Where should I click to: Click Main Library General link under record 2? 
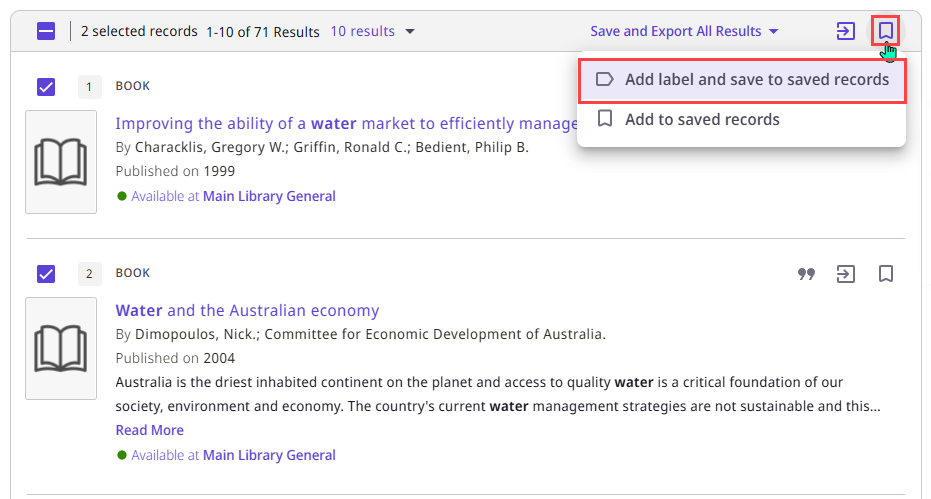(x=269, y=455)
